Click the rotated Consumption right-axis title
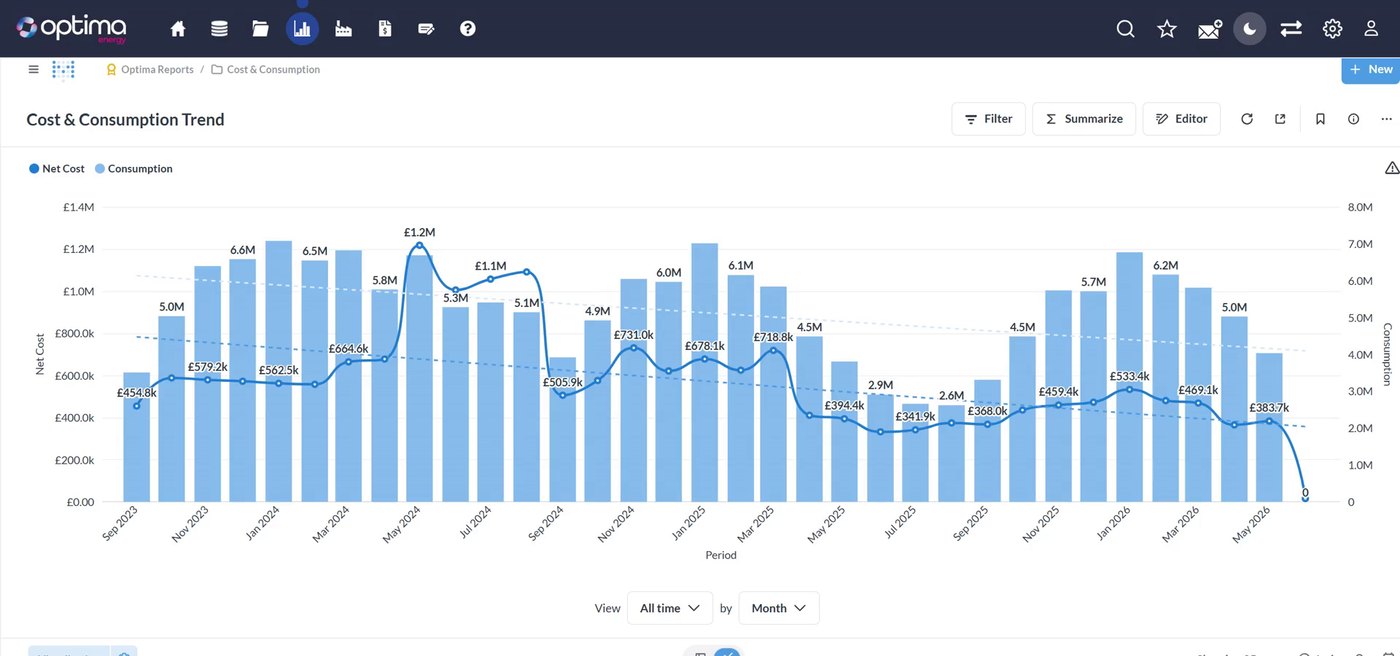1400x656 pixels. (1387, 354)
